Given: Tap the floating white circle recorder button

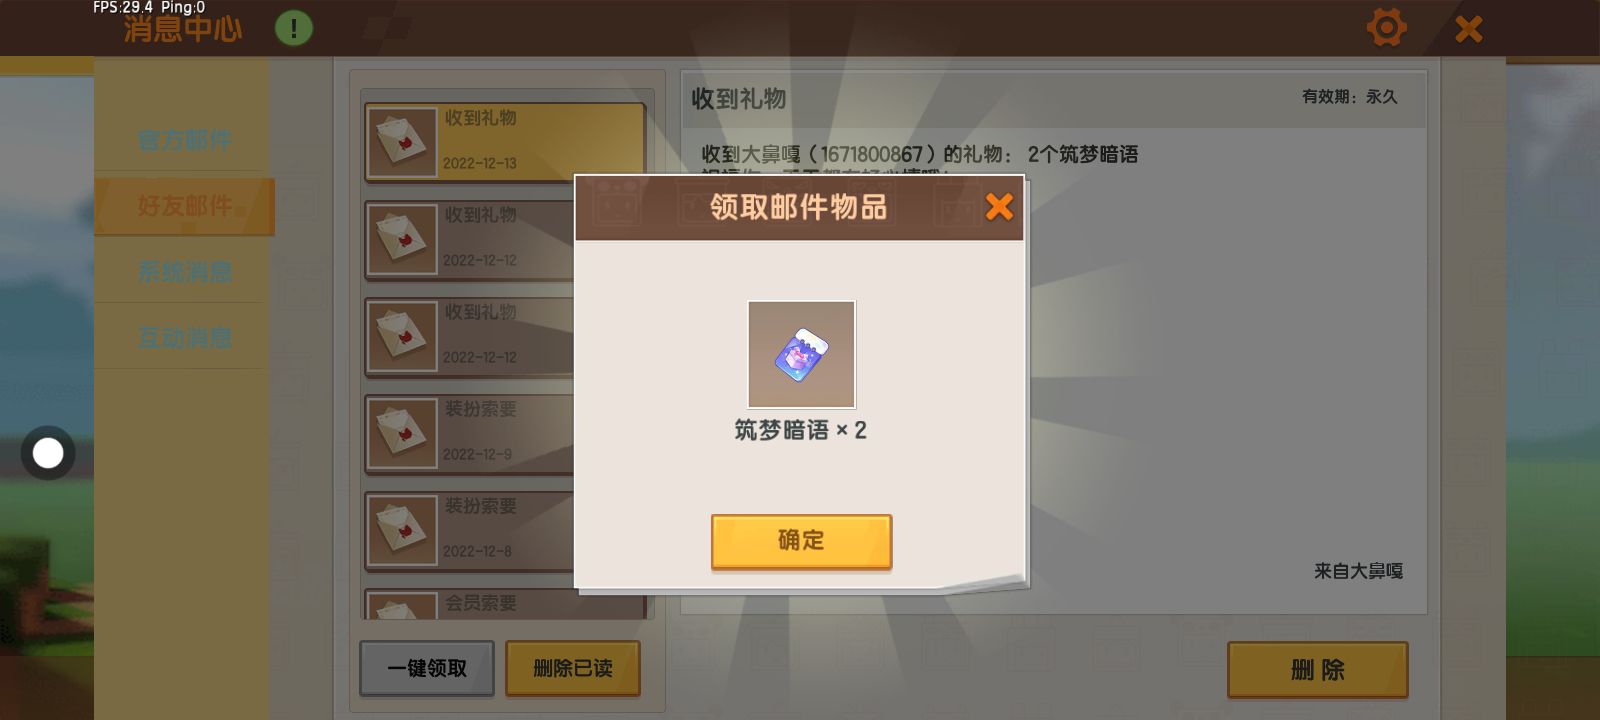Looking at the screenshot, I should coord(48,453).
